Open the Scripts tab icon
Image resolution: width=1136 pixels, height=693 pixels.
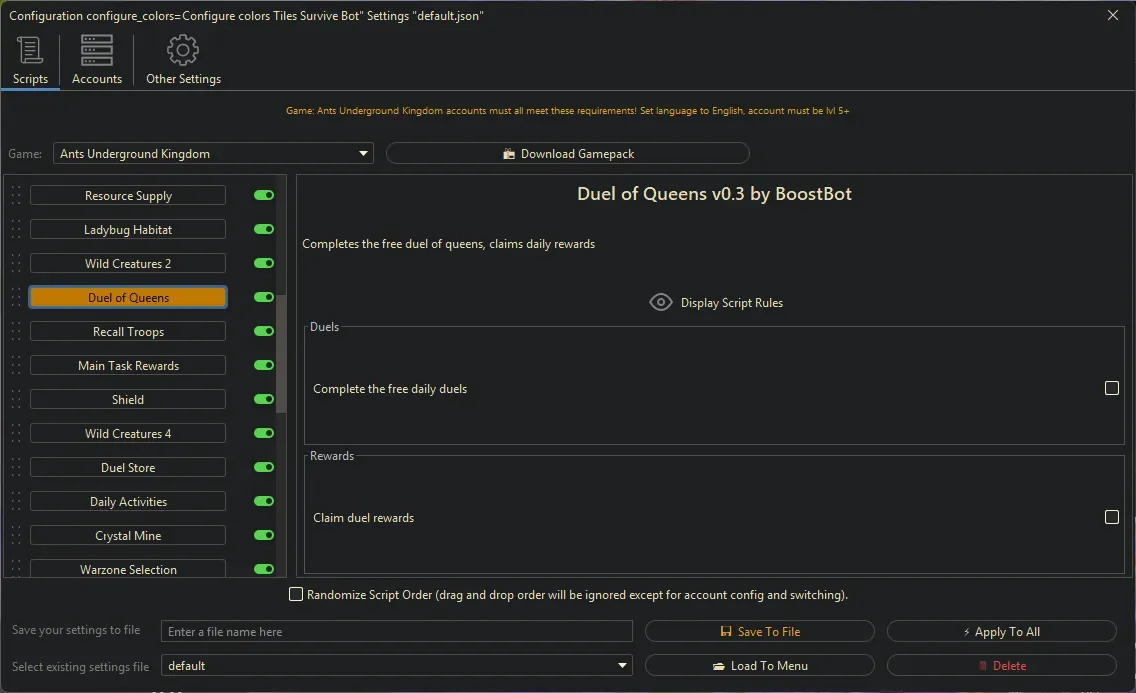[x=30, y=51]
